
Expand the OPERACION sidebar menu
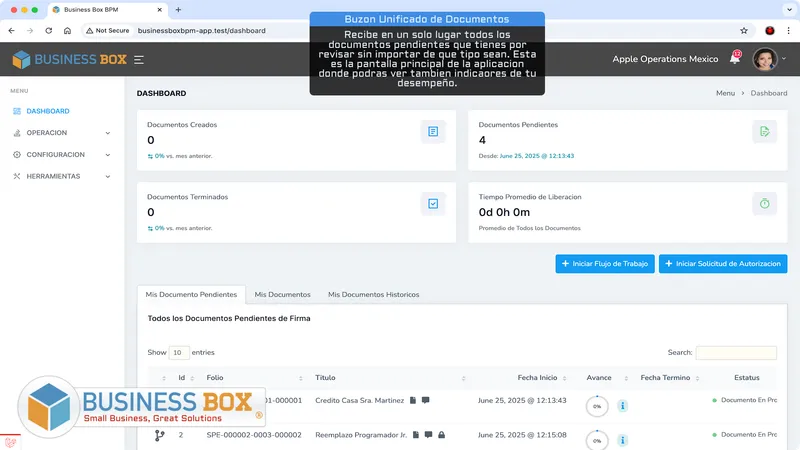(61, 133)
